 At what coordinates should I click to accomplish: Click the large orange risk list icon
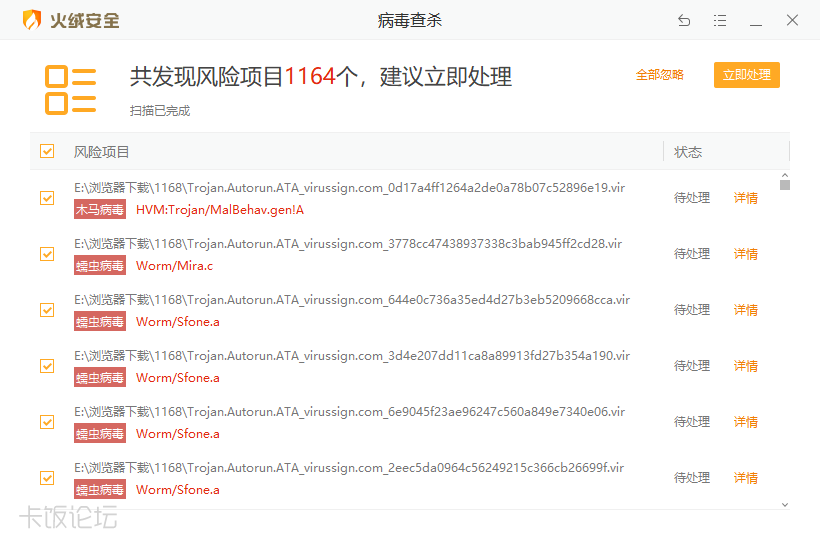pos(70,89)
